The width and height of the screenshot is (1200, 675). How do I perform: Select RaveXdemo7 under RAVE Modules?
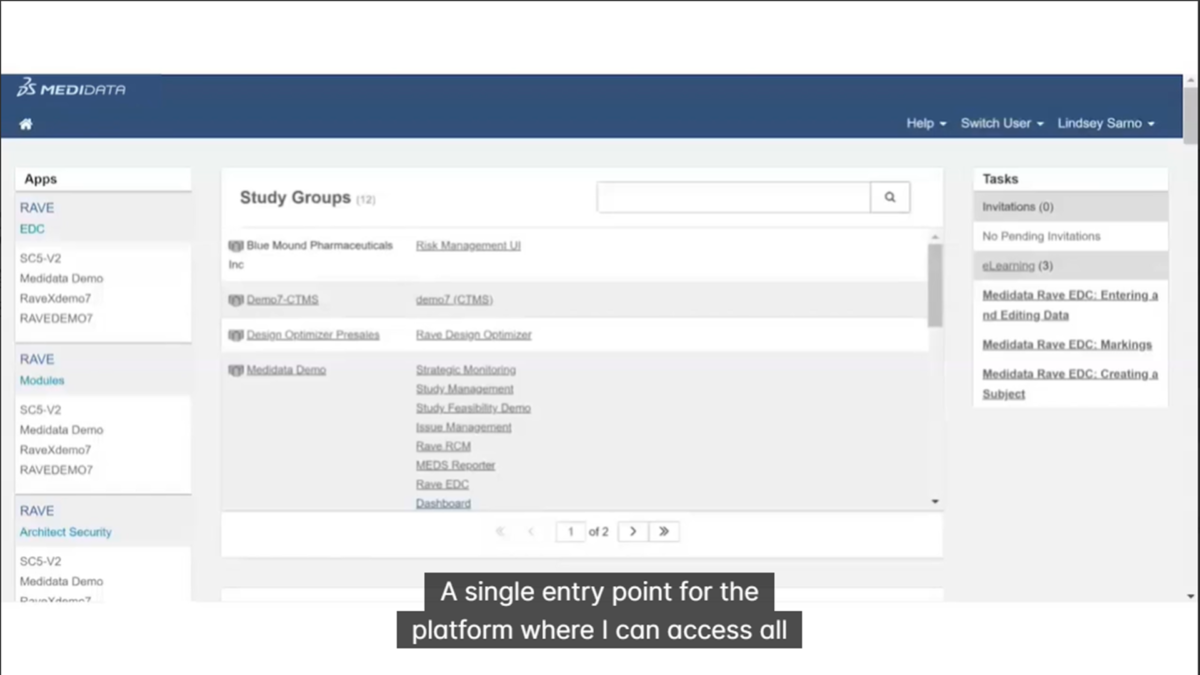55,450
